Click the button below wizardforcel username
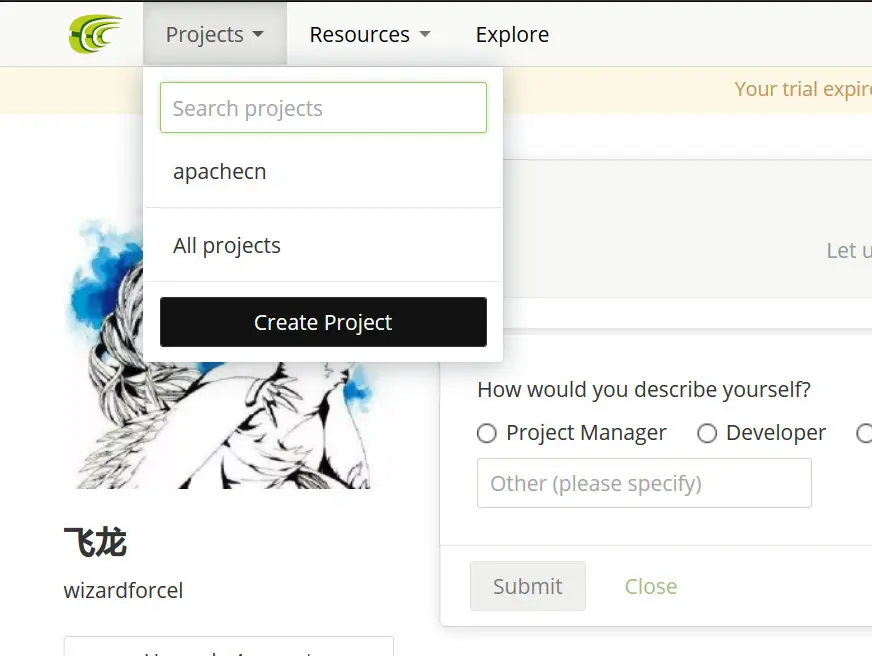Viewport: 872px width, 656px height. coord(229,647)
